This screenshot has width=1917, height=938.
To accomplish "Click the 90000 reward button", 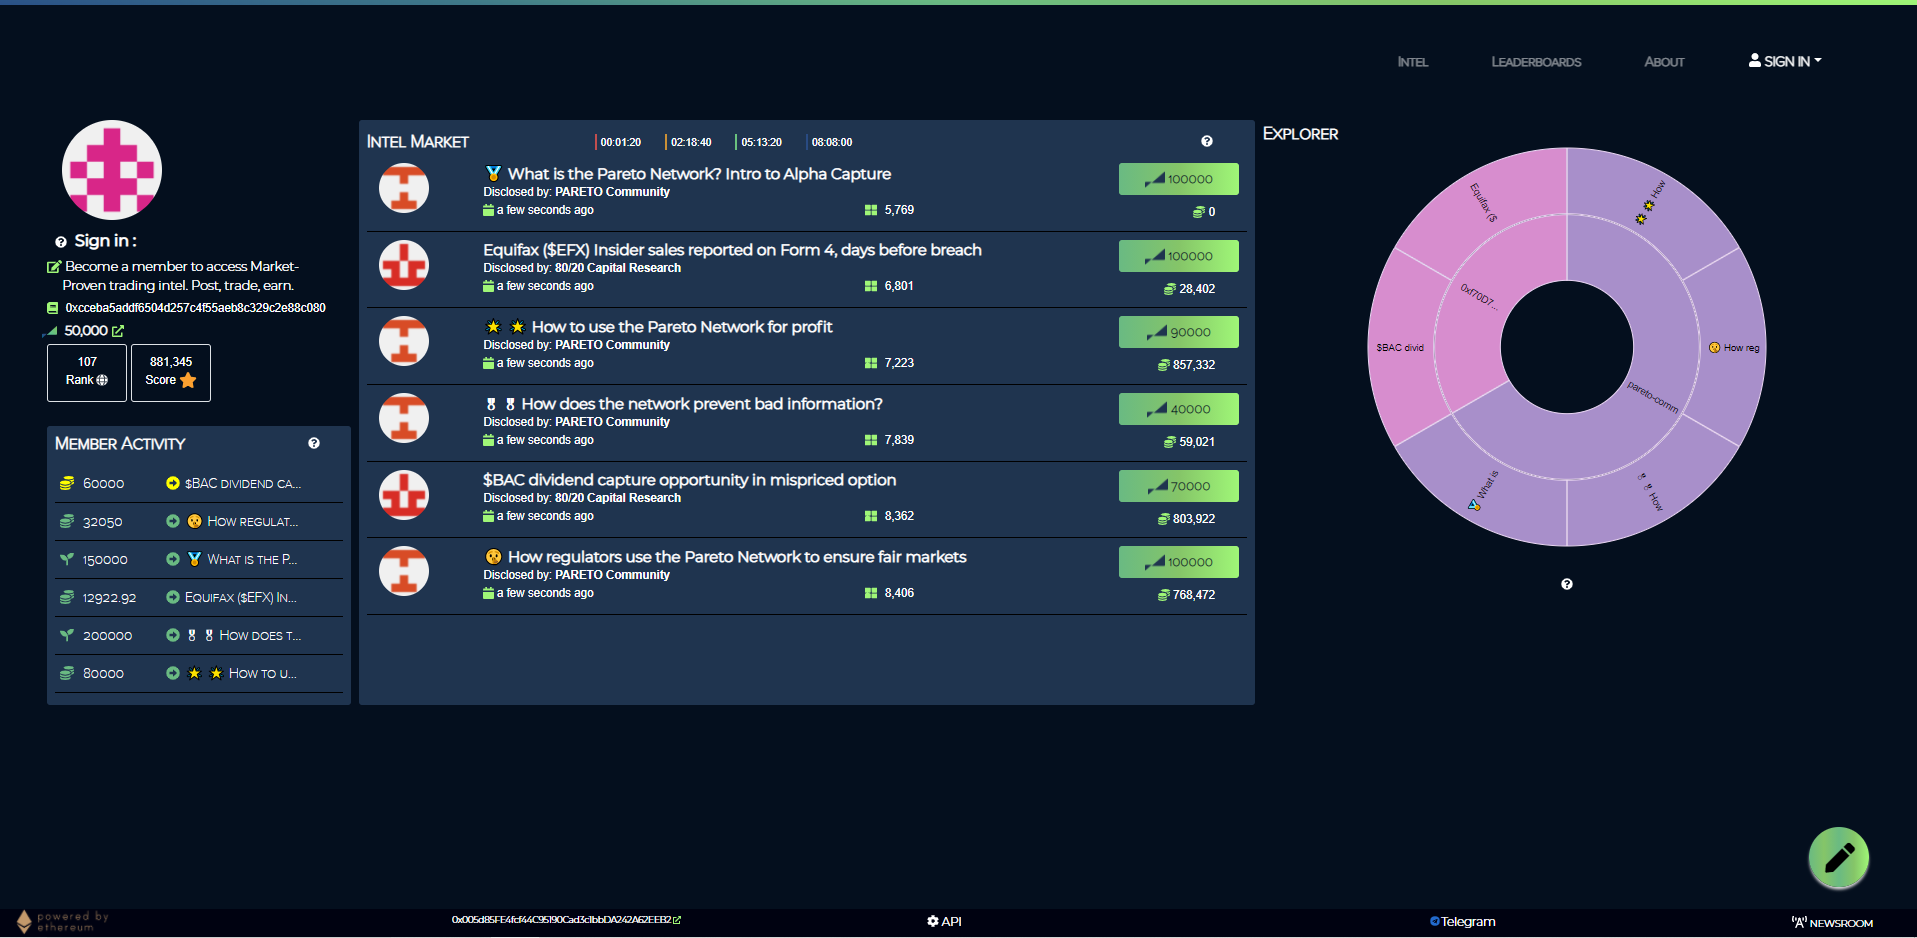I will click(1178, 332).
